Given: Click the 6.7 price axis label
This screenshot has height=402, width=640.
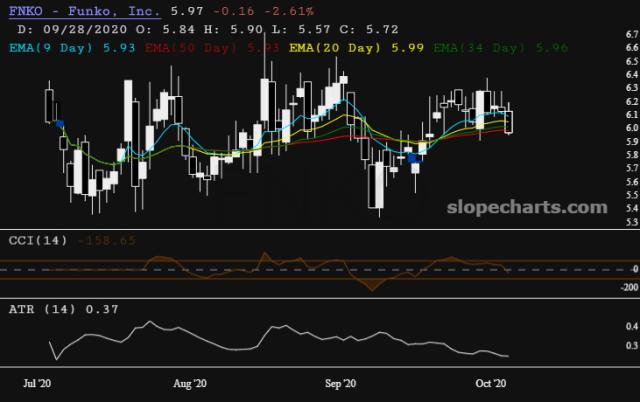Looking at the screenshot, I should tap(631, 35).
